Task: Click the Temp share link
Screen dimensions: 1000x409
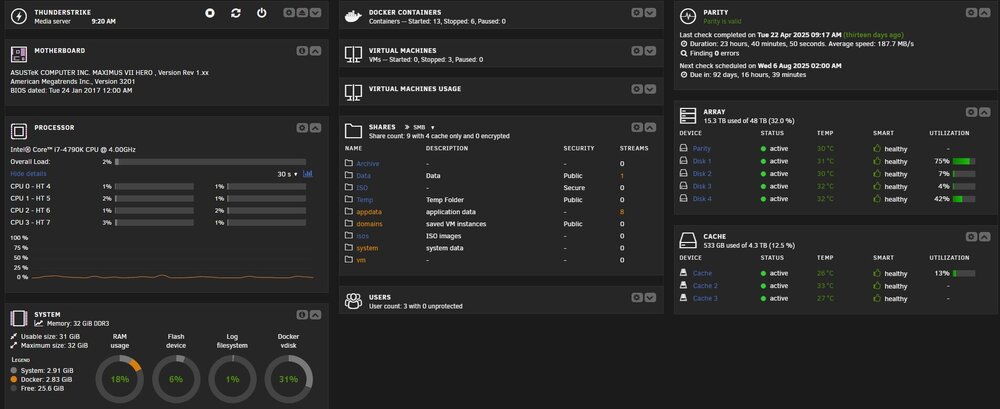Action: click(365, 200)
